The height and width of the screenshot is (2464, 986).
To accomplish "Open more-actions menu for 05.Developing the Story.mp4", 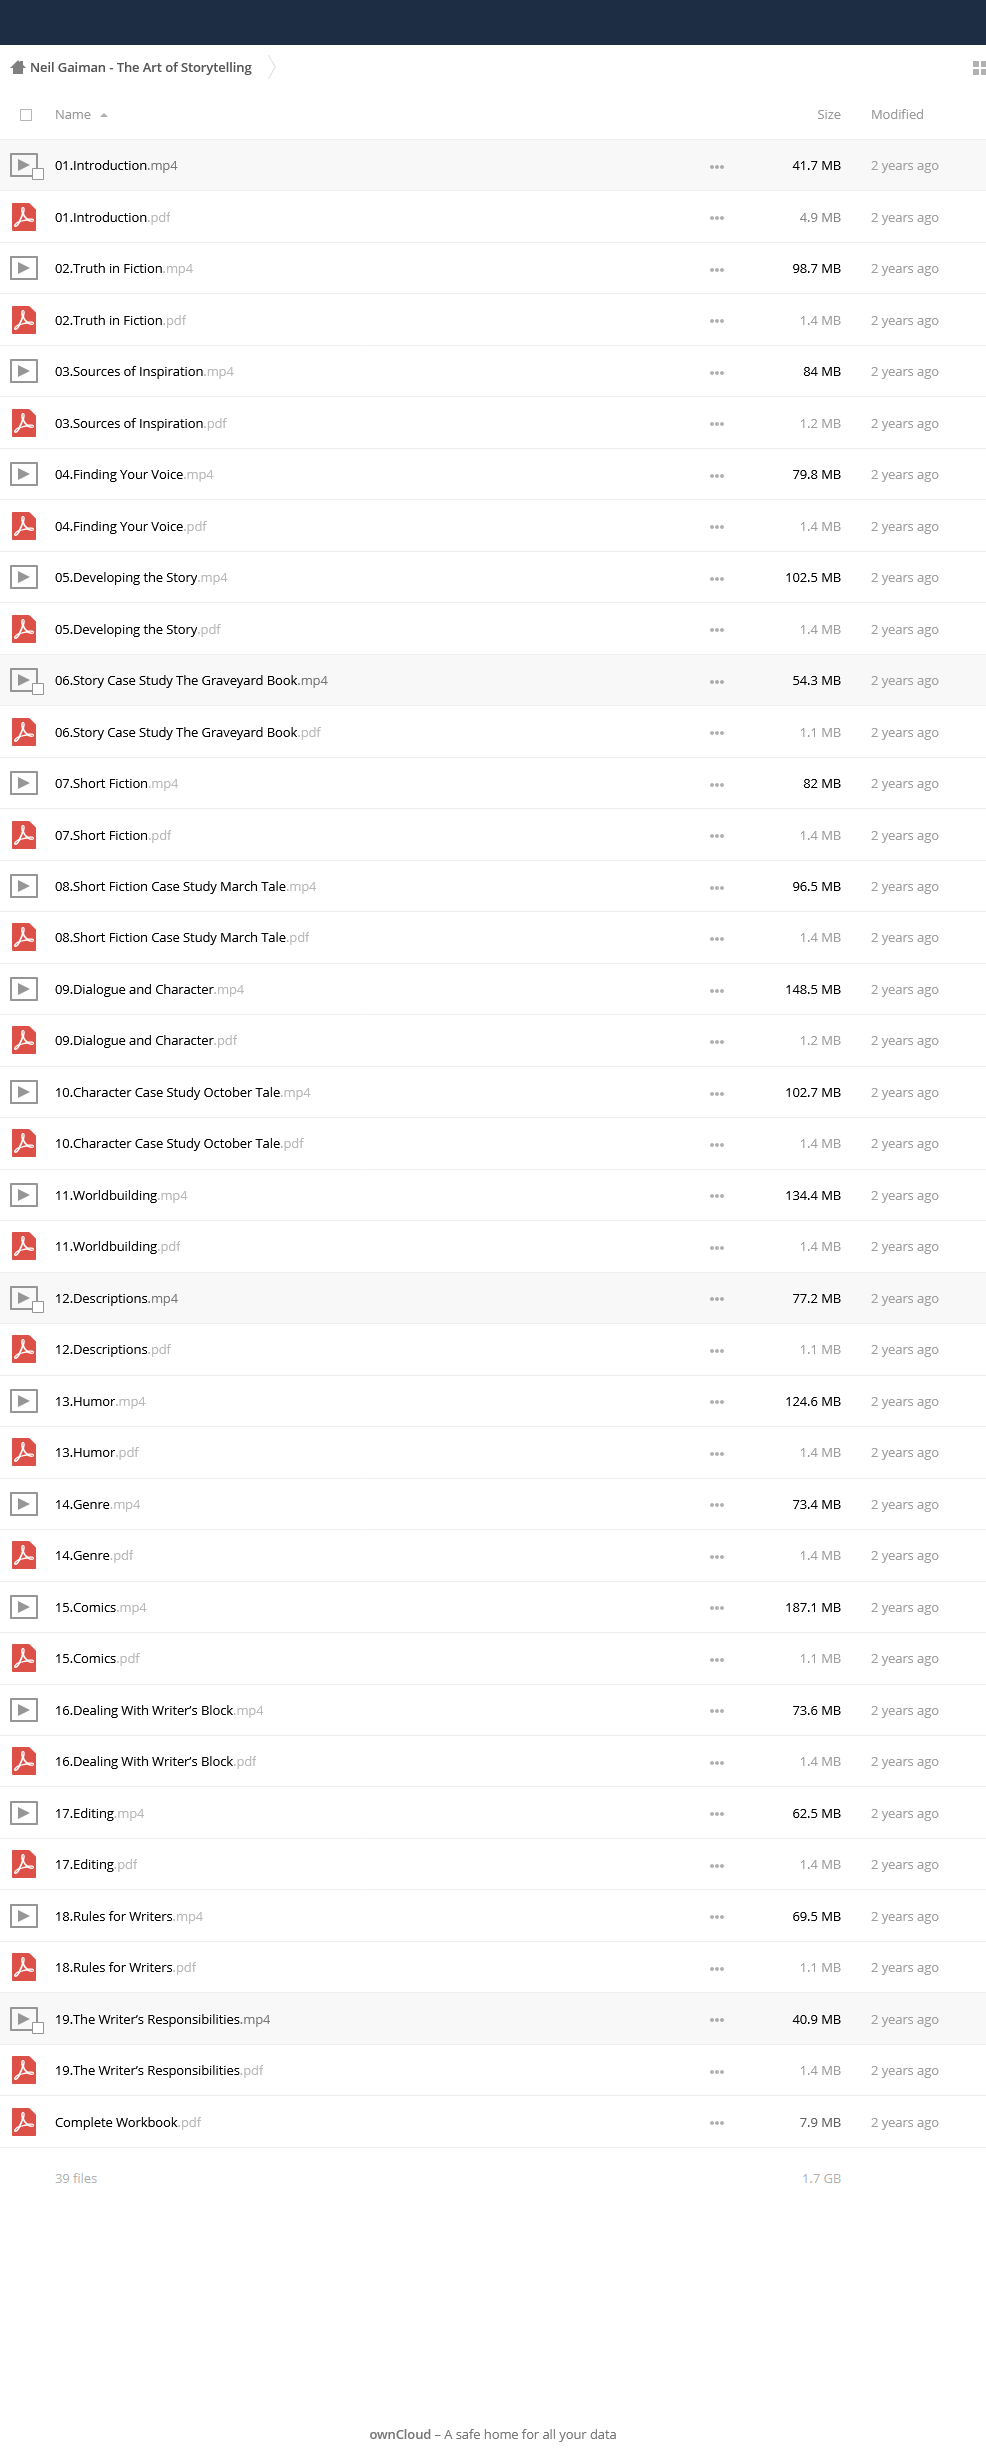I will [x=717, y=578].
